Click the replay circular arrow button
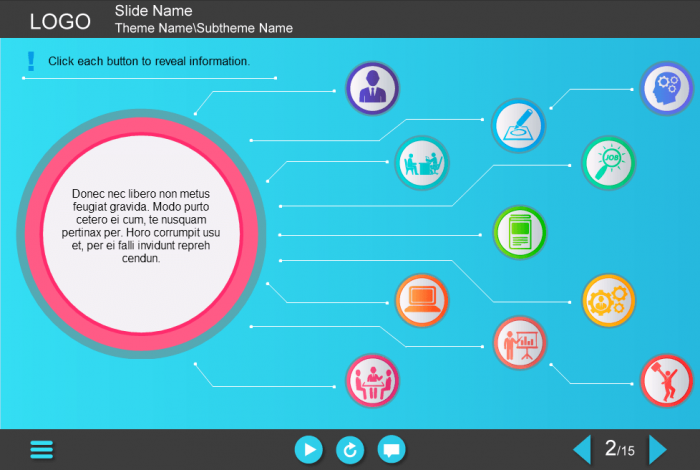This screenshot has height=470, width=700. [350, 450]
